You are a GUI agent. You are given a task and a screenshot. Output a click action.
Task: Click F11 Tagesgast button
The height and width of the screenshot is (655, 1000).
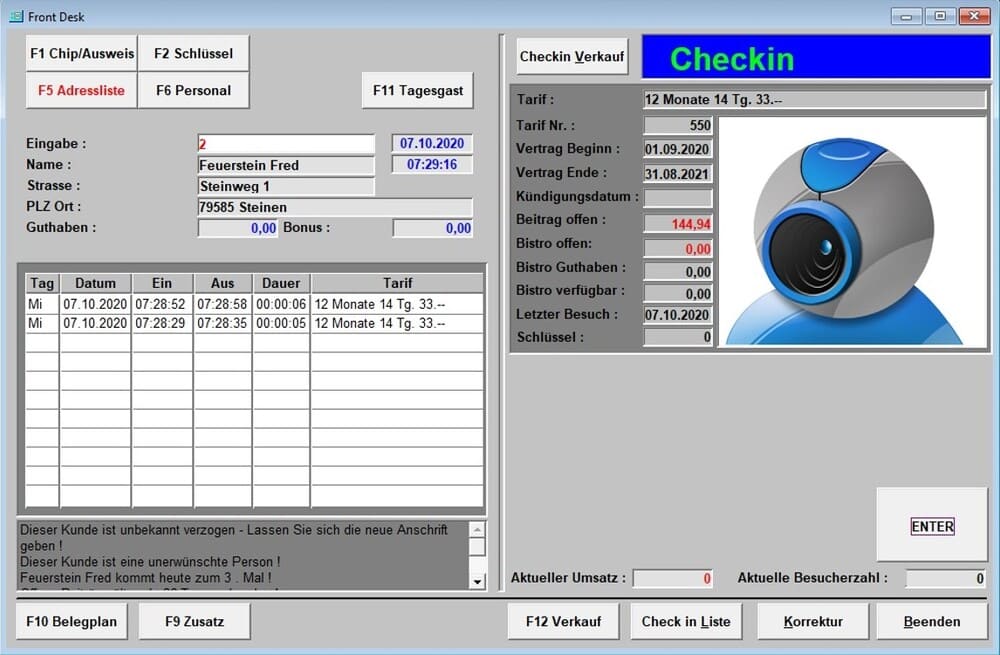pos(417,90)
